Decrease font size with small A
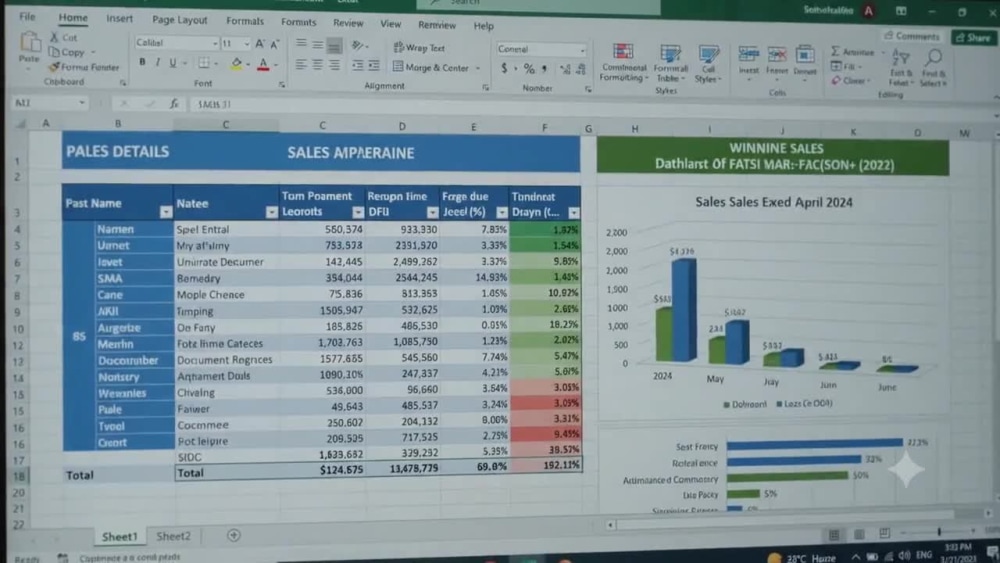Viewport: 1000px width, 563px height. 275,44
